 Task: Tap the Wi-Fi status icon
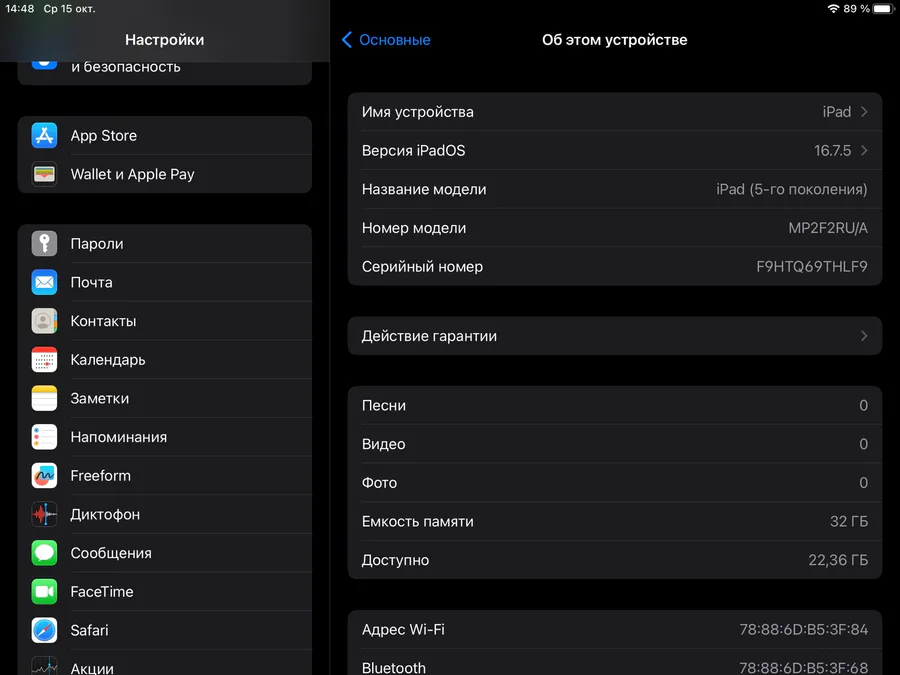(x=833, y=9)
